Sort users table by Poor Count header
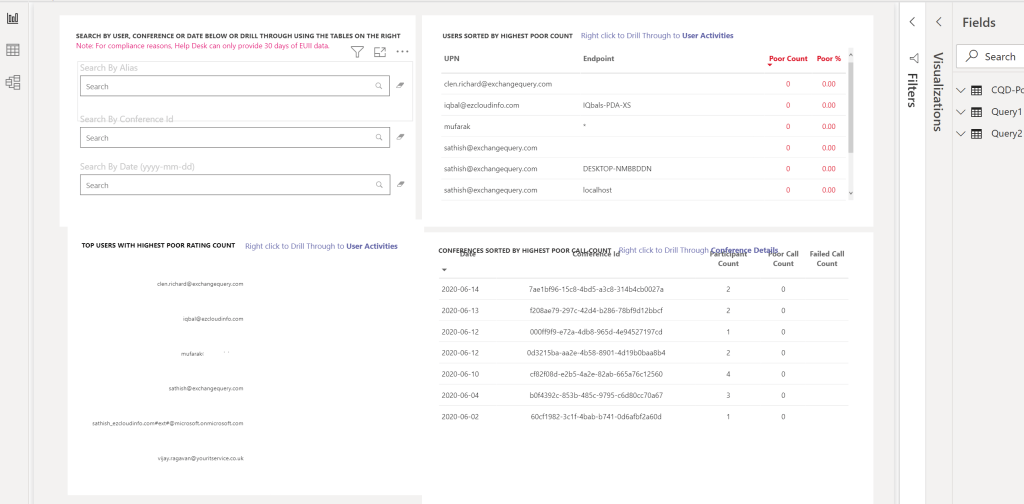The width and height of the screenshot is (1024, 504). click(x=788, y=59)
